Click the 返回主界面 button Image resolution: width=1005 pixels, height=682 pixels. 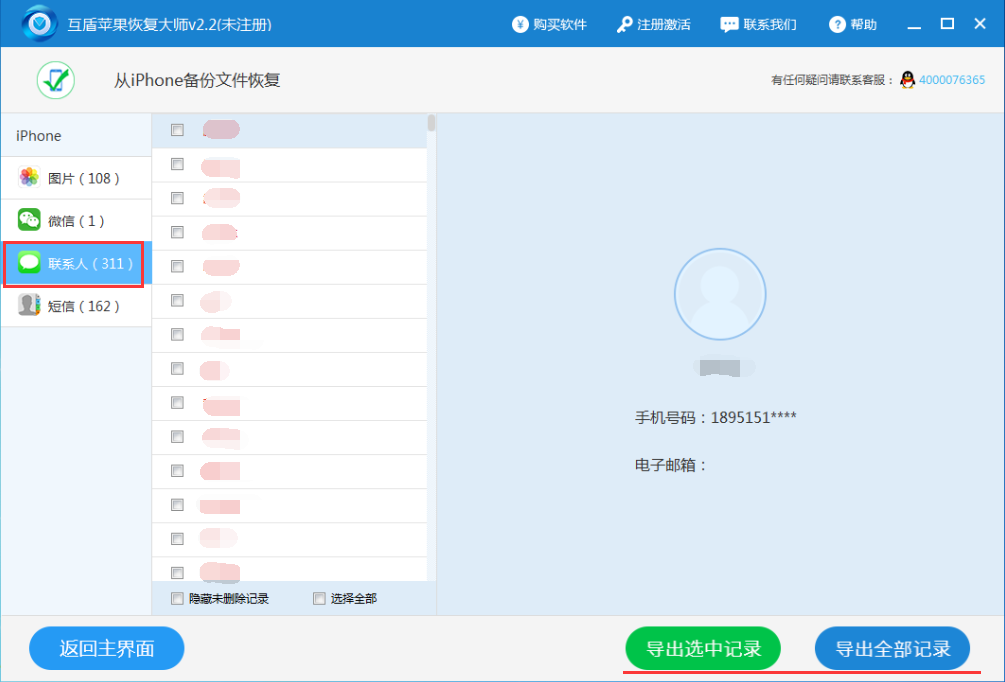click(x=106, y=648)
